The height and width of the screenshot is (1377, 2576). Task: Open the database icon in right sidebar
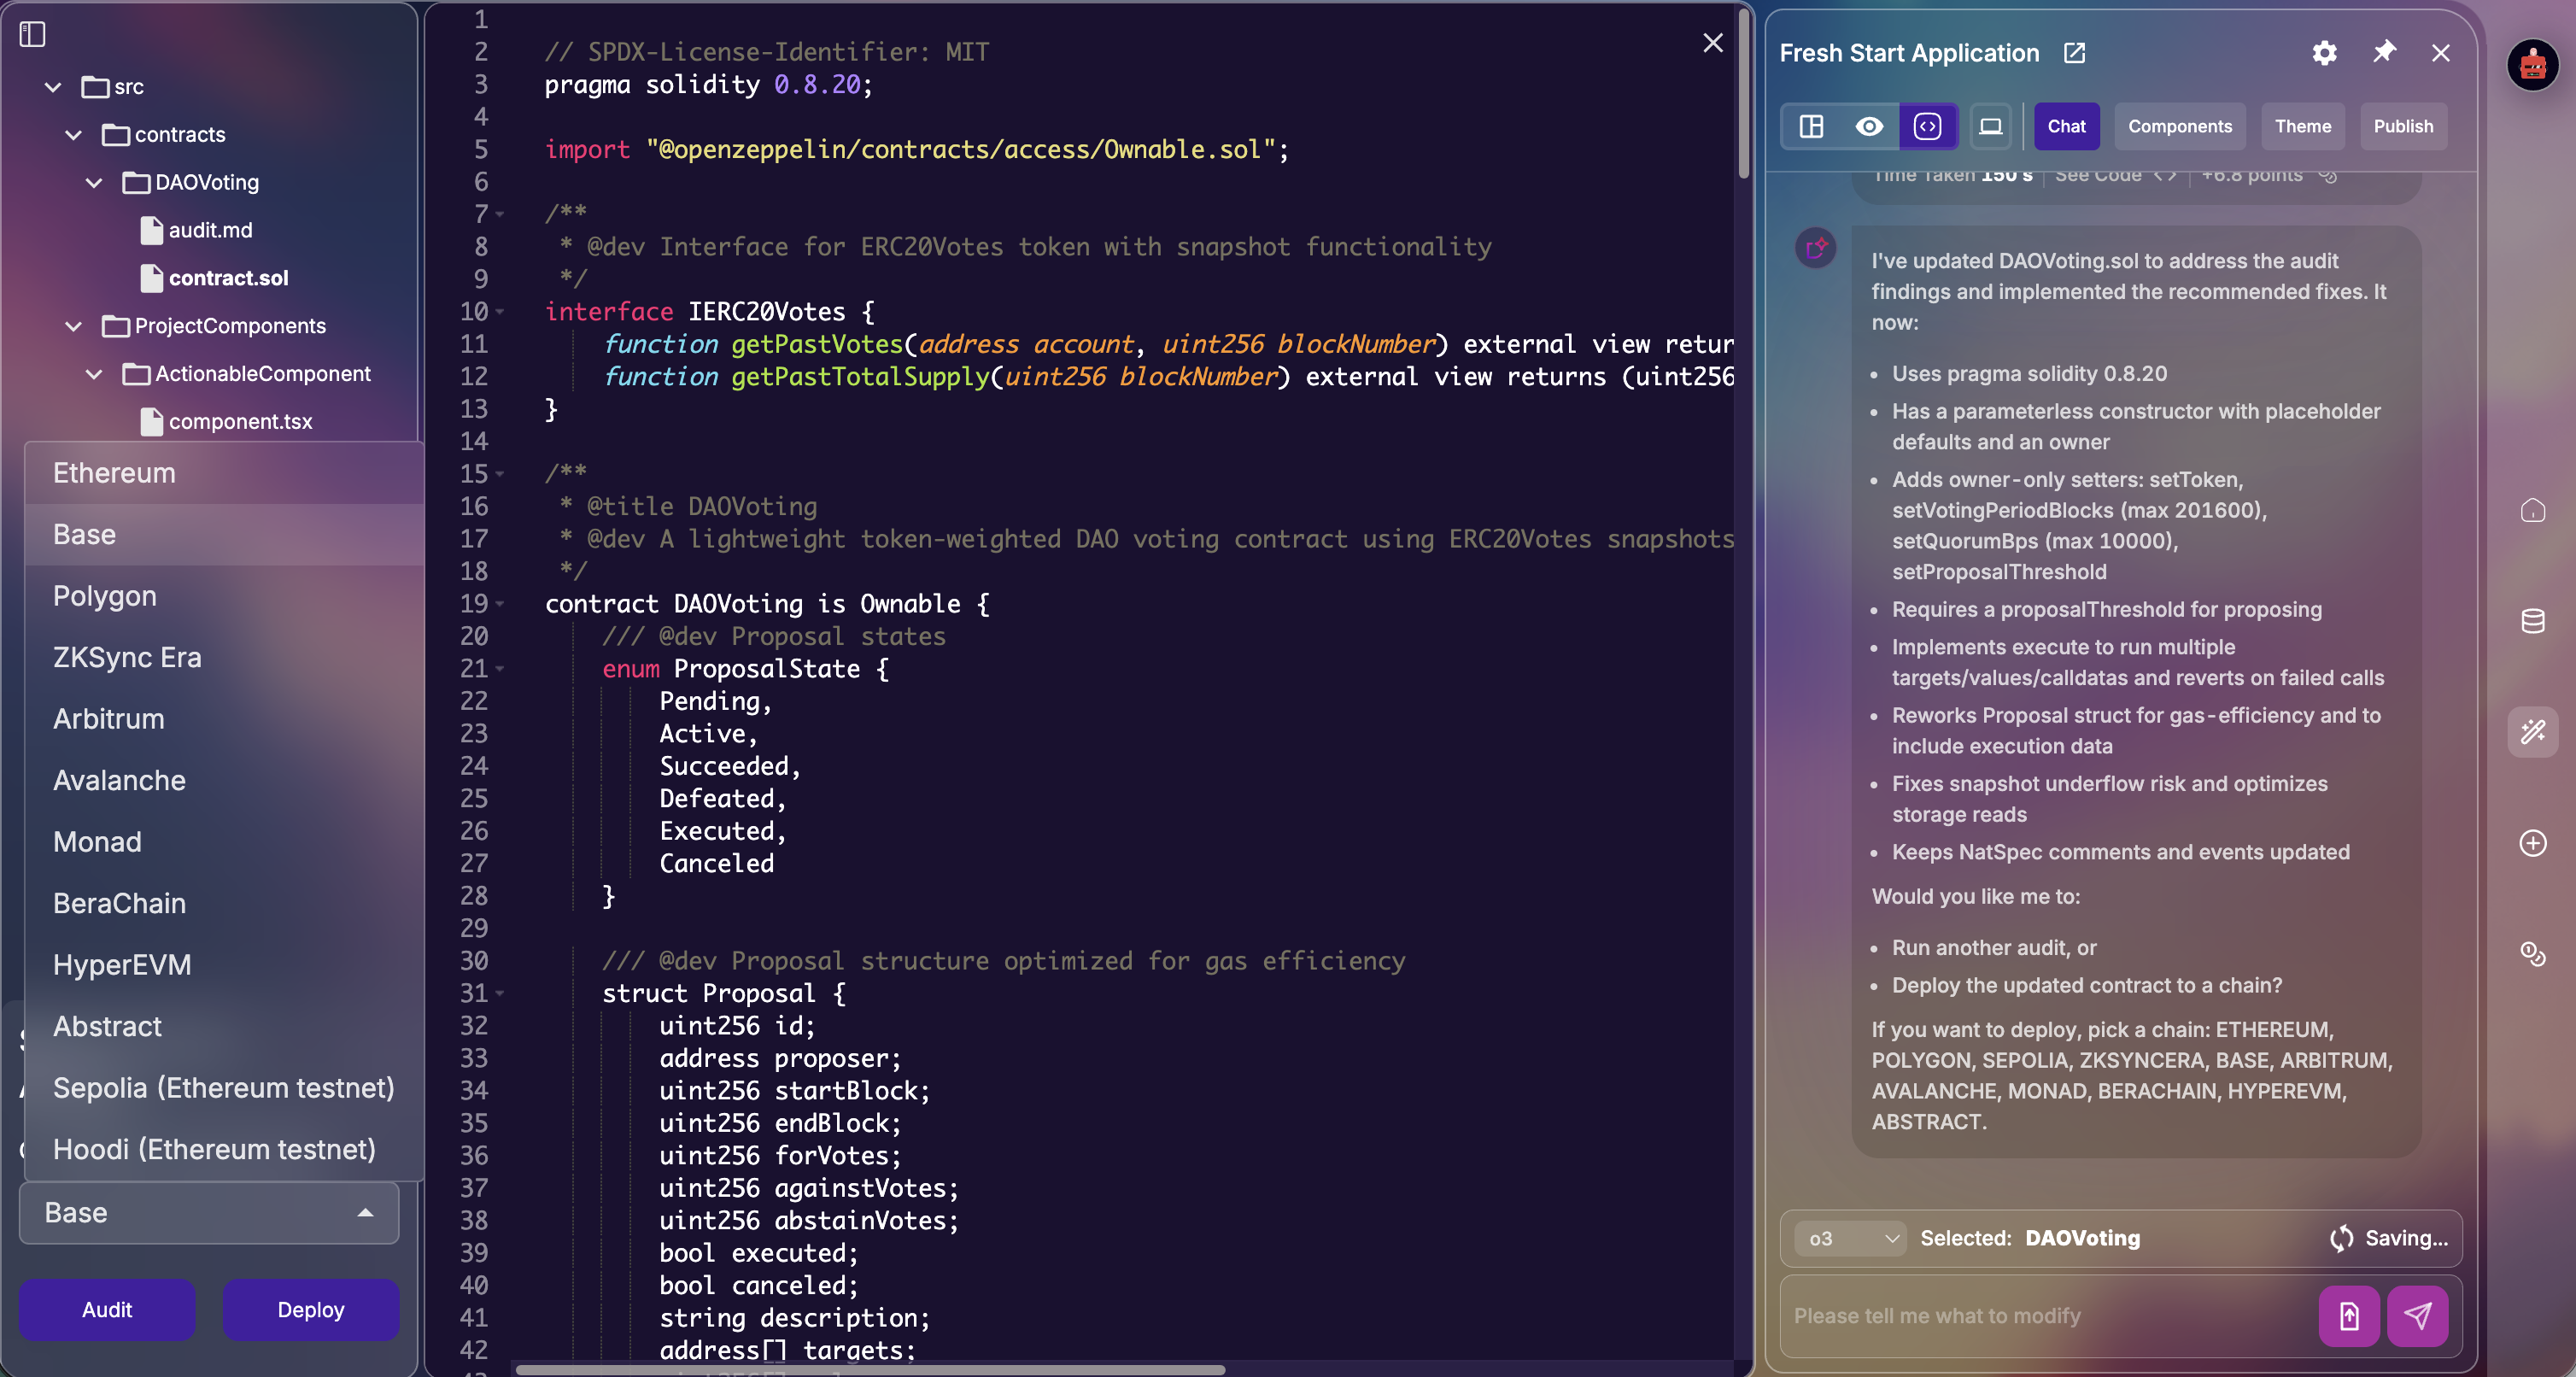pos(2532,621)
